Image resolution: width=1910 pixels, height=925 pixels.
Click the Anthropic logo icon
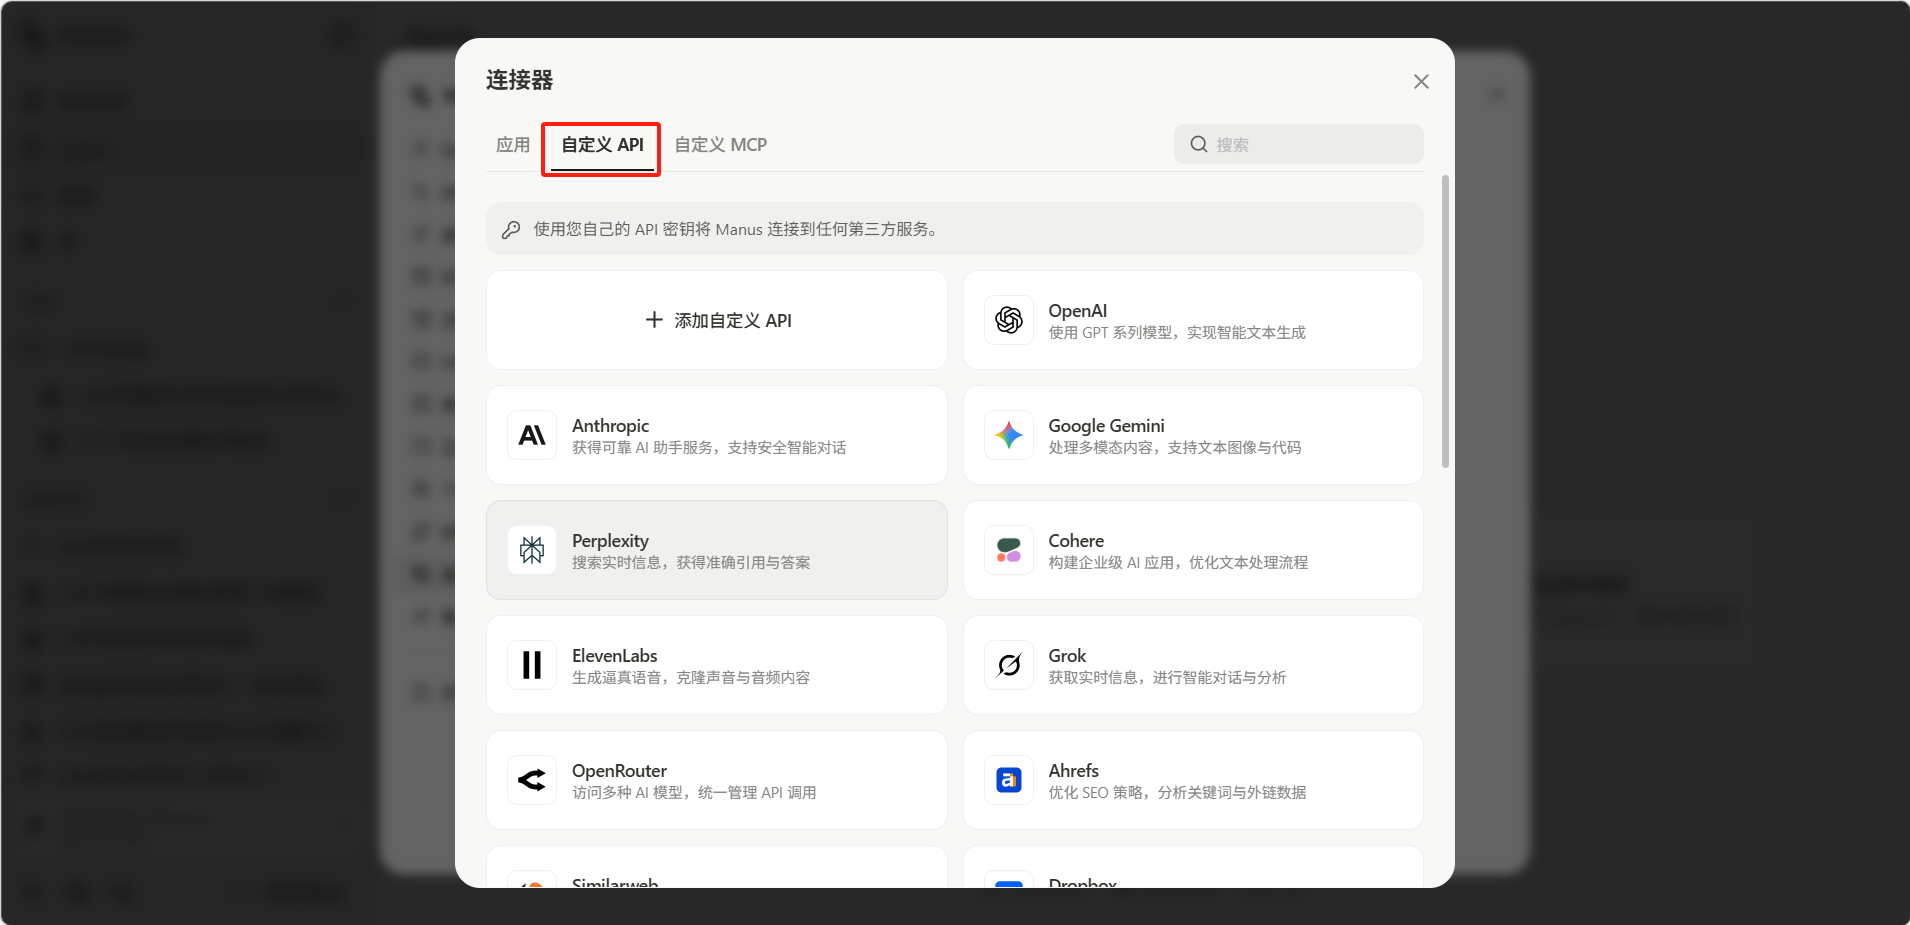click(532, 435)
